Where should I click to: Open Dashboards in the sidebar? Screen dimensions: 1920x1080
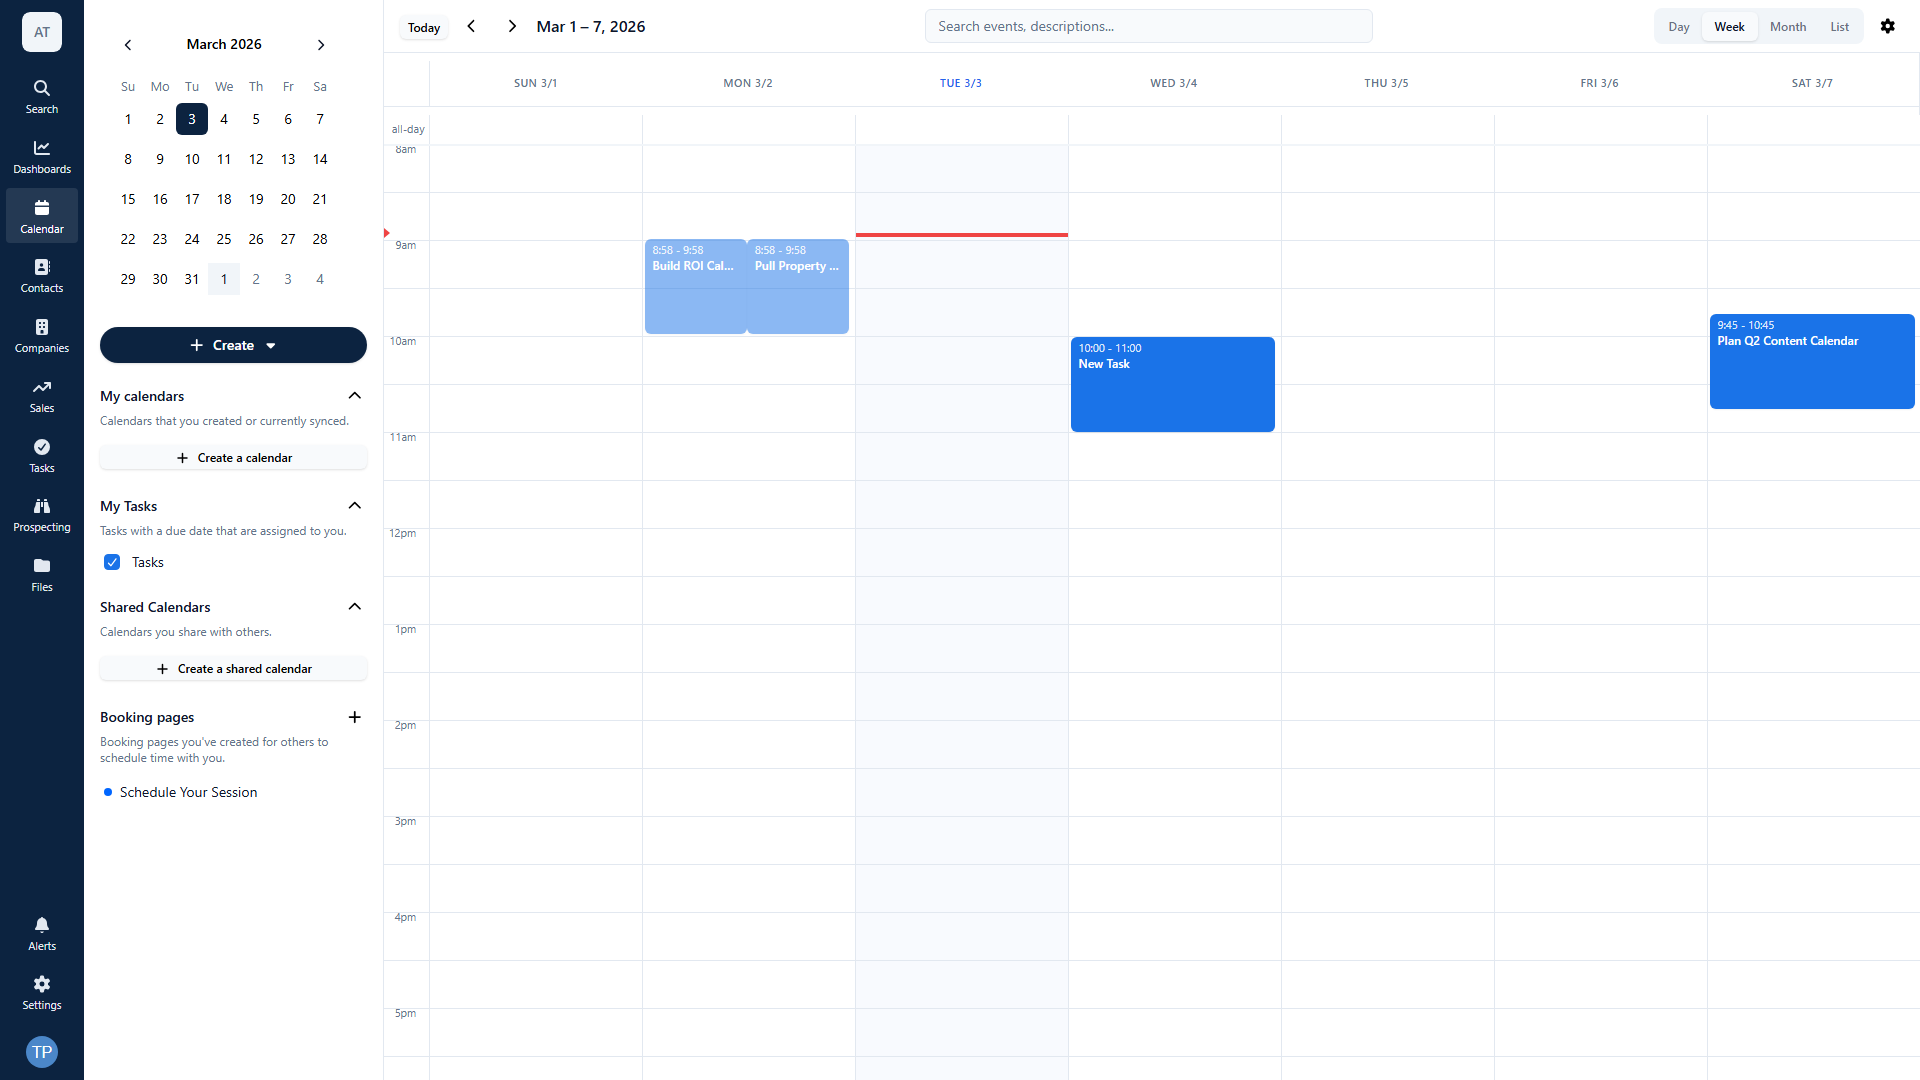tap(42, 157)
